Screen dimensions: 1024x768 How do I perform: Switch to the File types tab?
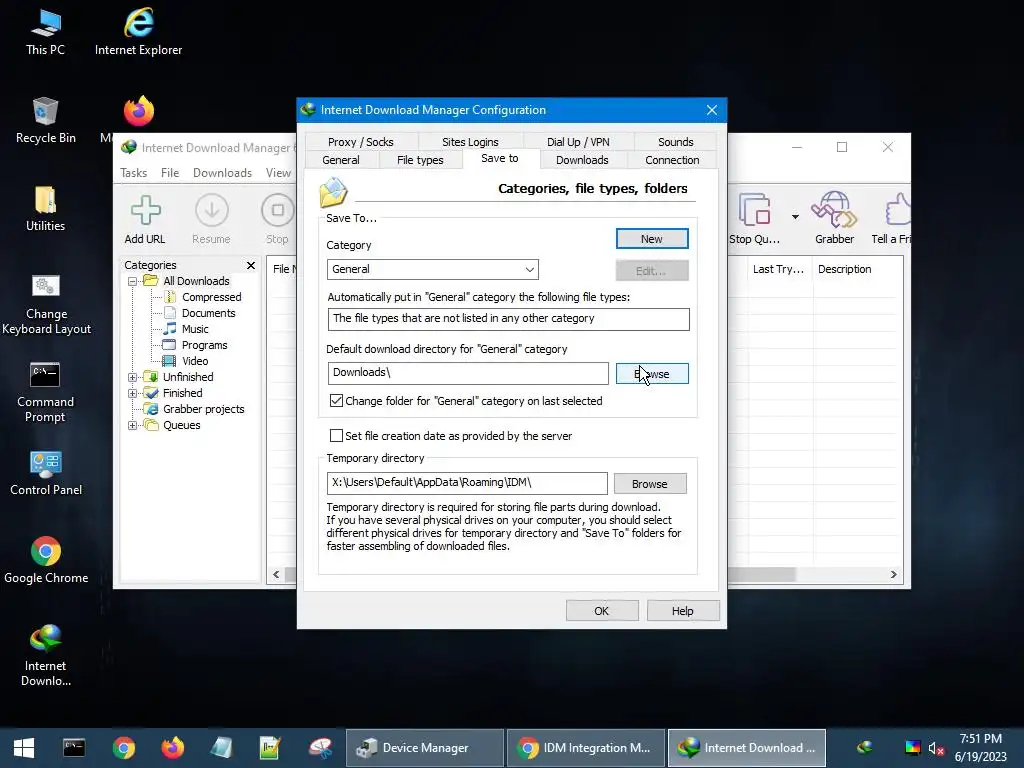point(420,160)
